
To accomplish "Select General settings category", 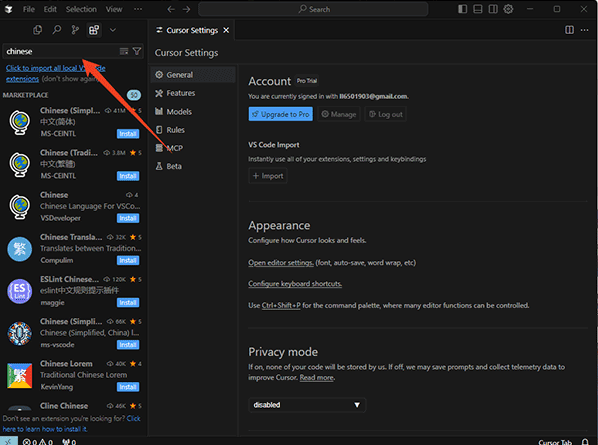I will (193, 75).
